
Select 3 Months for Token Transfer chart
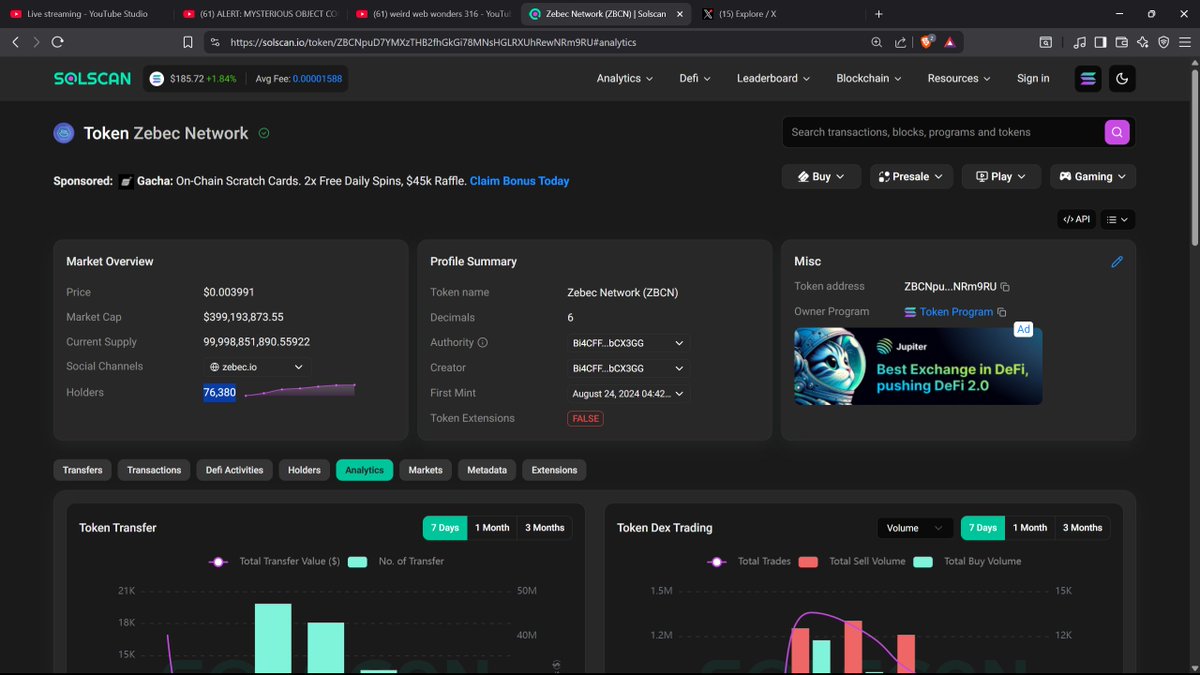tap(545, 527)
